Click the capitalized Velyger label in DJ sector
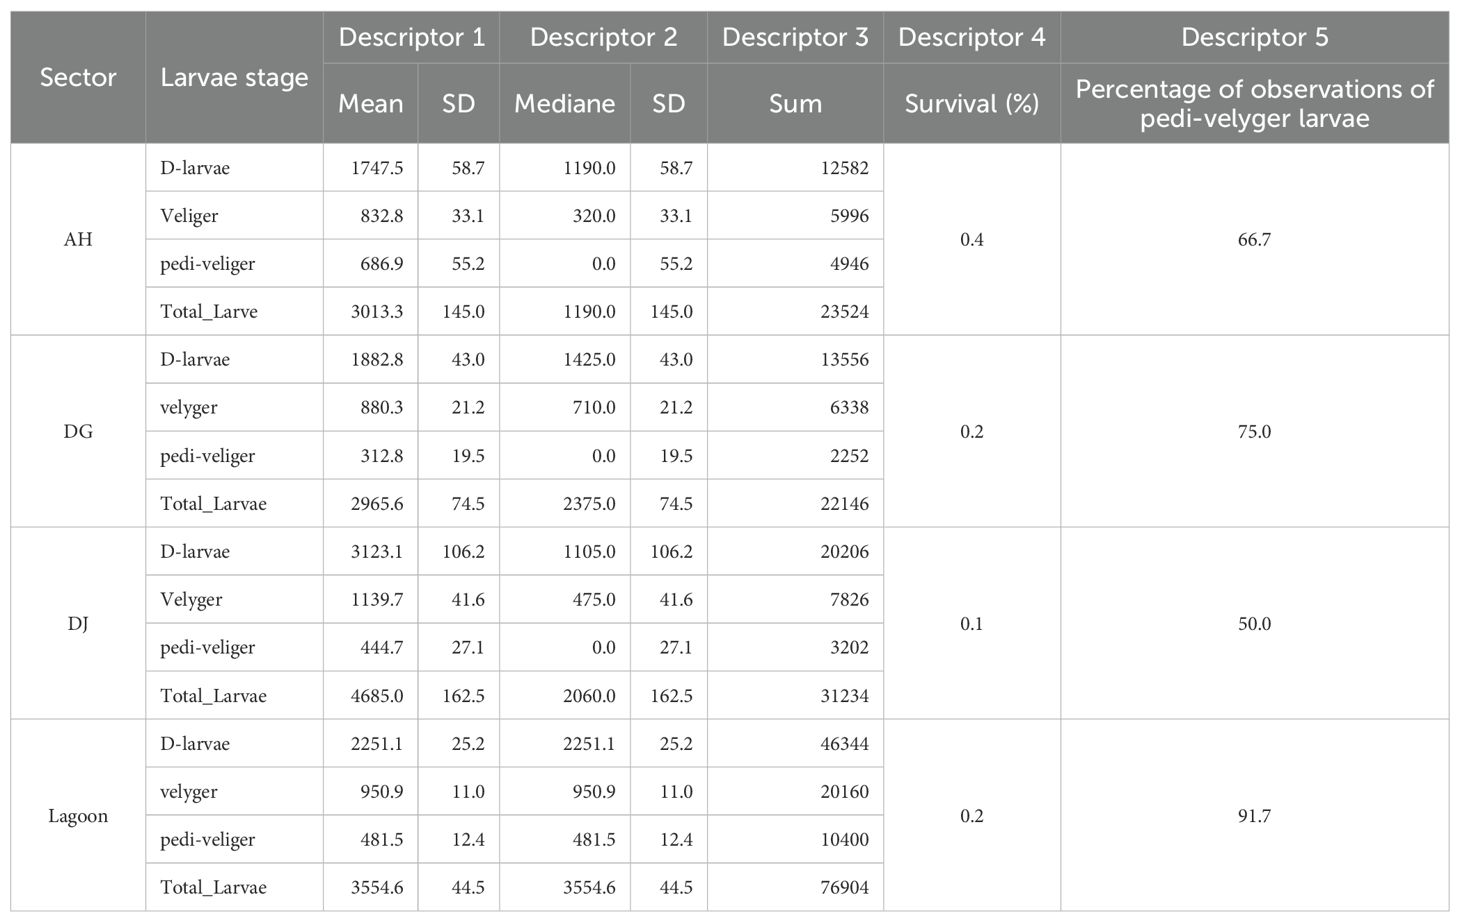 click(191, 600)
